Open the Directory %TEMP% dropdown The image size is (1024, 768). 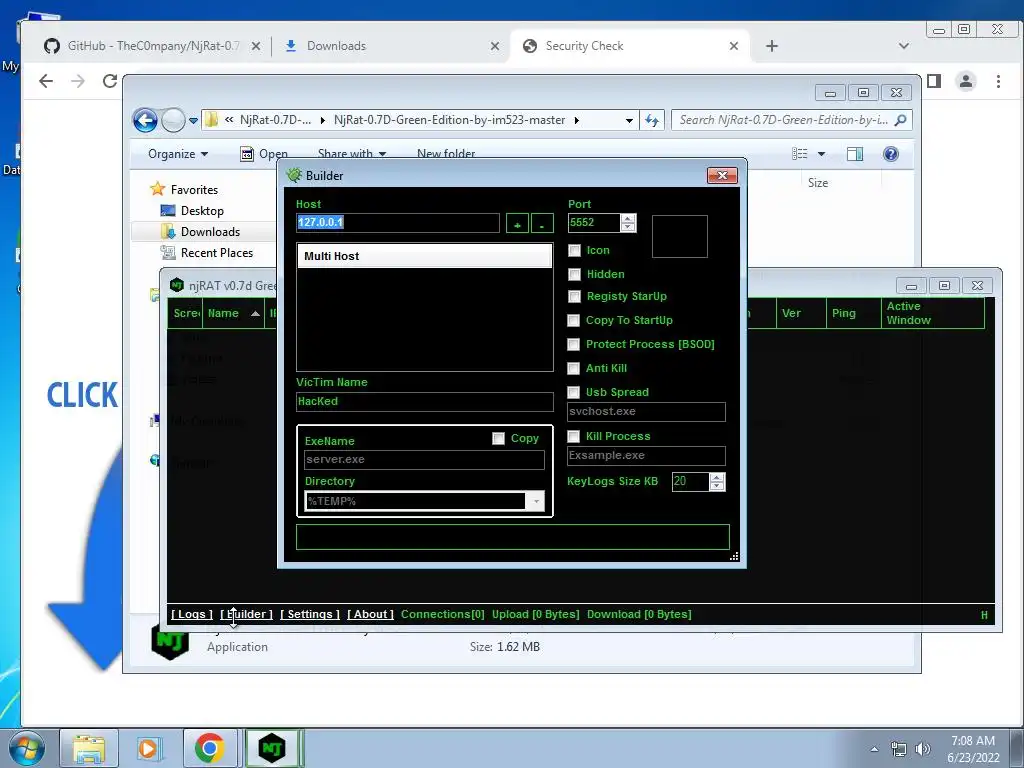tap(536, 501)
